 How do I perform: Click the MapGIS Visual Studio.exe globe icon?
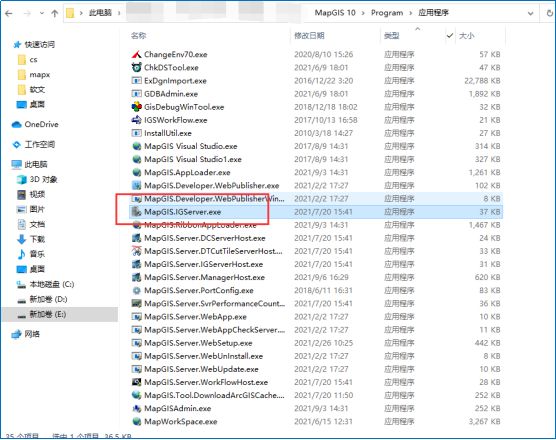point(137,146)
